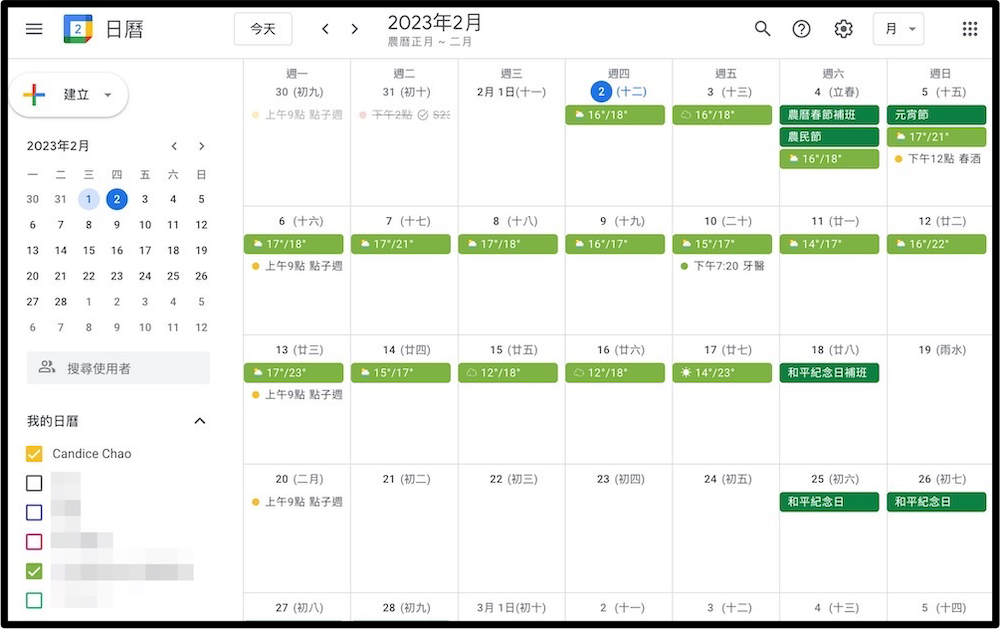Toggle the green checked calendar checkbox
This screenshot has height=629, width=1000.
(34, 571)
